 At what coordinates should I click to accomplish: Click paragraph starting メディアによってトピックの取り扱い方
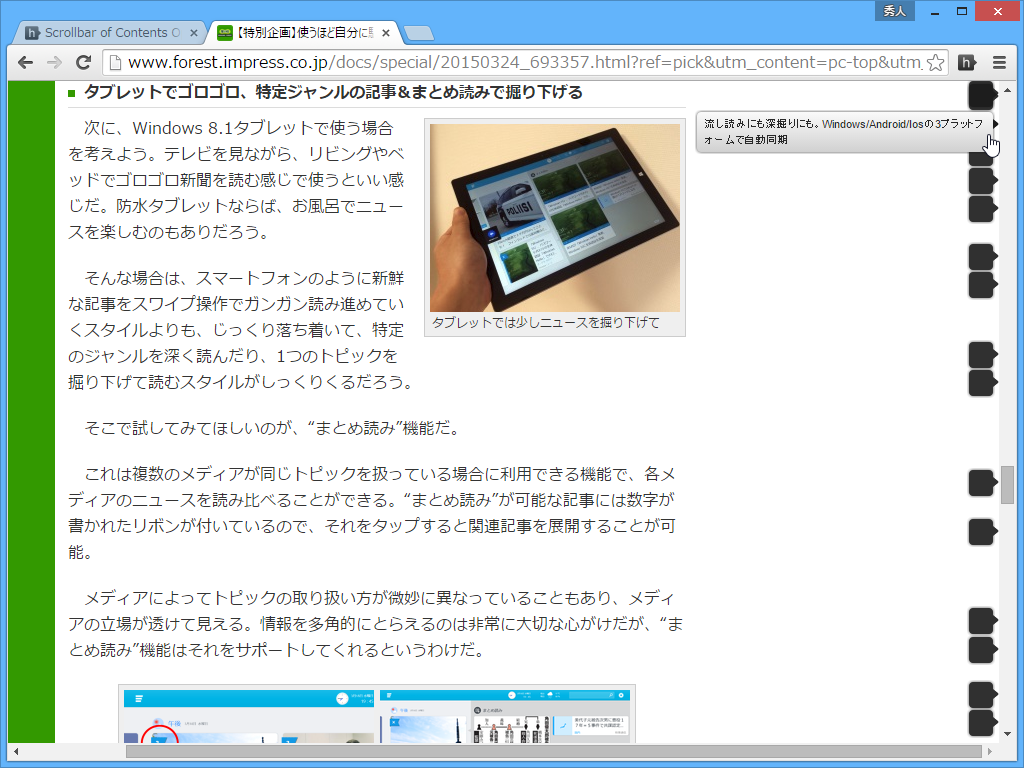pos(376,624)
